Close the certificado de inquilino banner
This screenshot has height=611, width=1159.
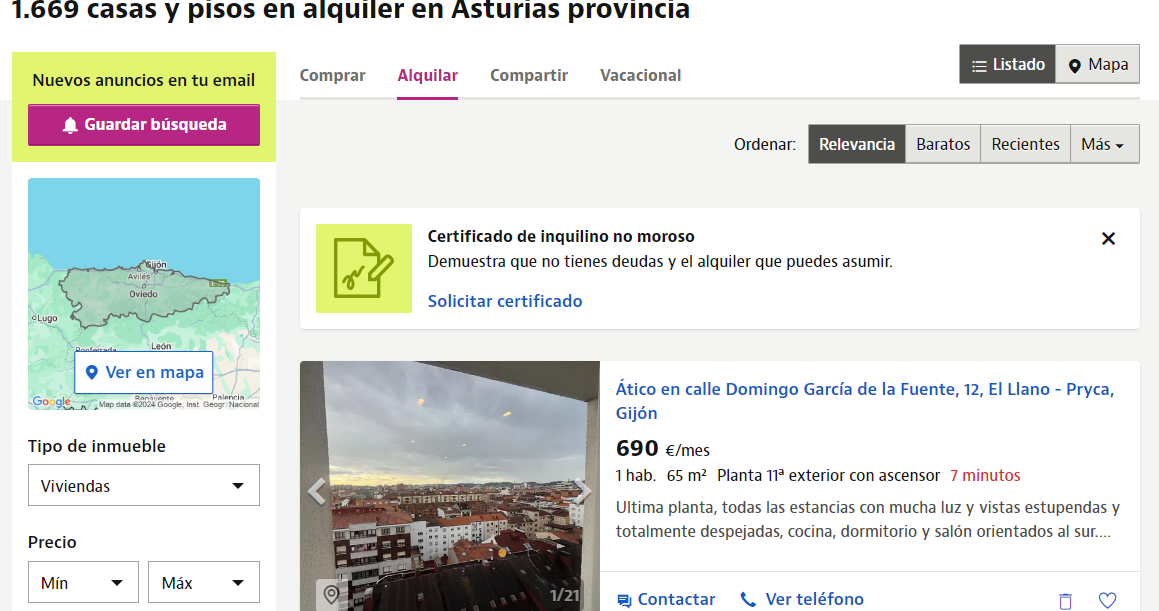[x=1108, y=239]
